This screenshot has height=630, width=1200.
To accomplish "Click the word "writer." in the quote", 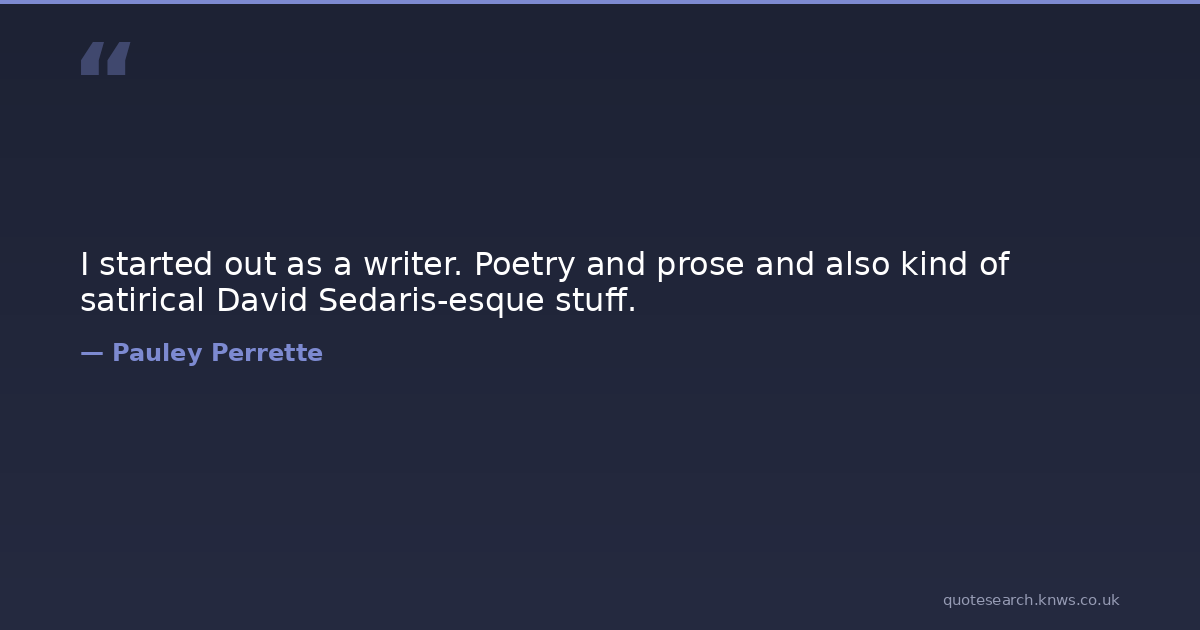I will coord(412,265).
